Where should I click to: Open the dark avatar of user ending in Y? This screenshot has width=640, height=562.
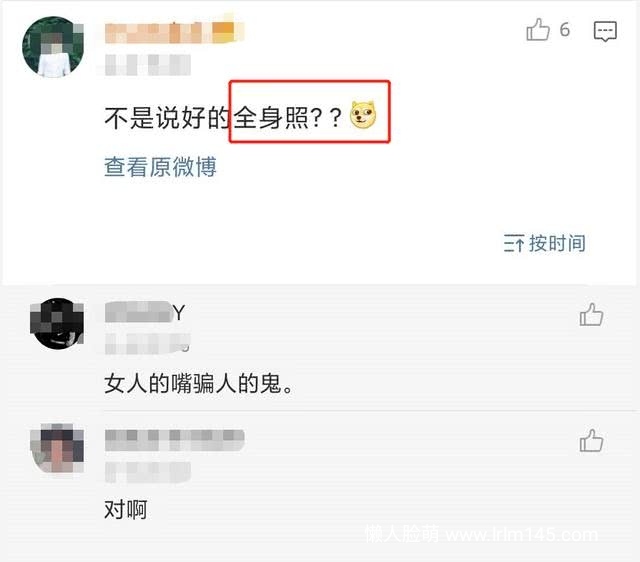pyautogui.click(x=57, y=323)
